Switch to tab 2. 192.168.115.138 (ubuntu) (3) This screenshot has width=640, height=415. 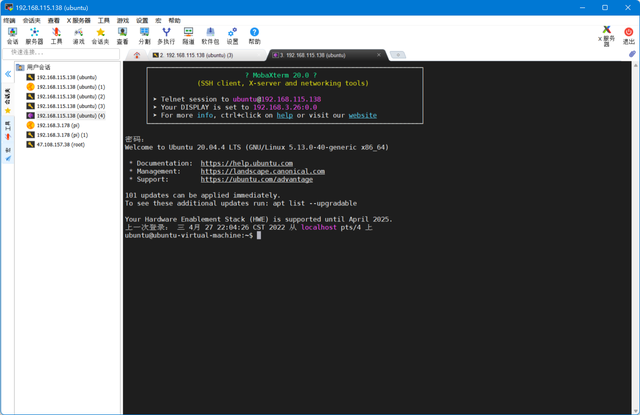pyautogui.click(x=206, y=55)
